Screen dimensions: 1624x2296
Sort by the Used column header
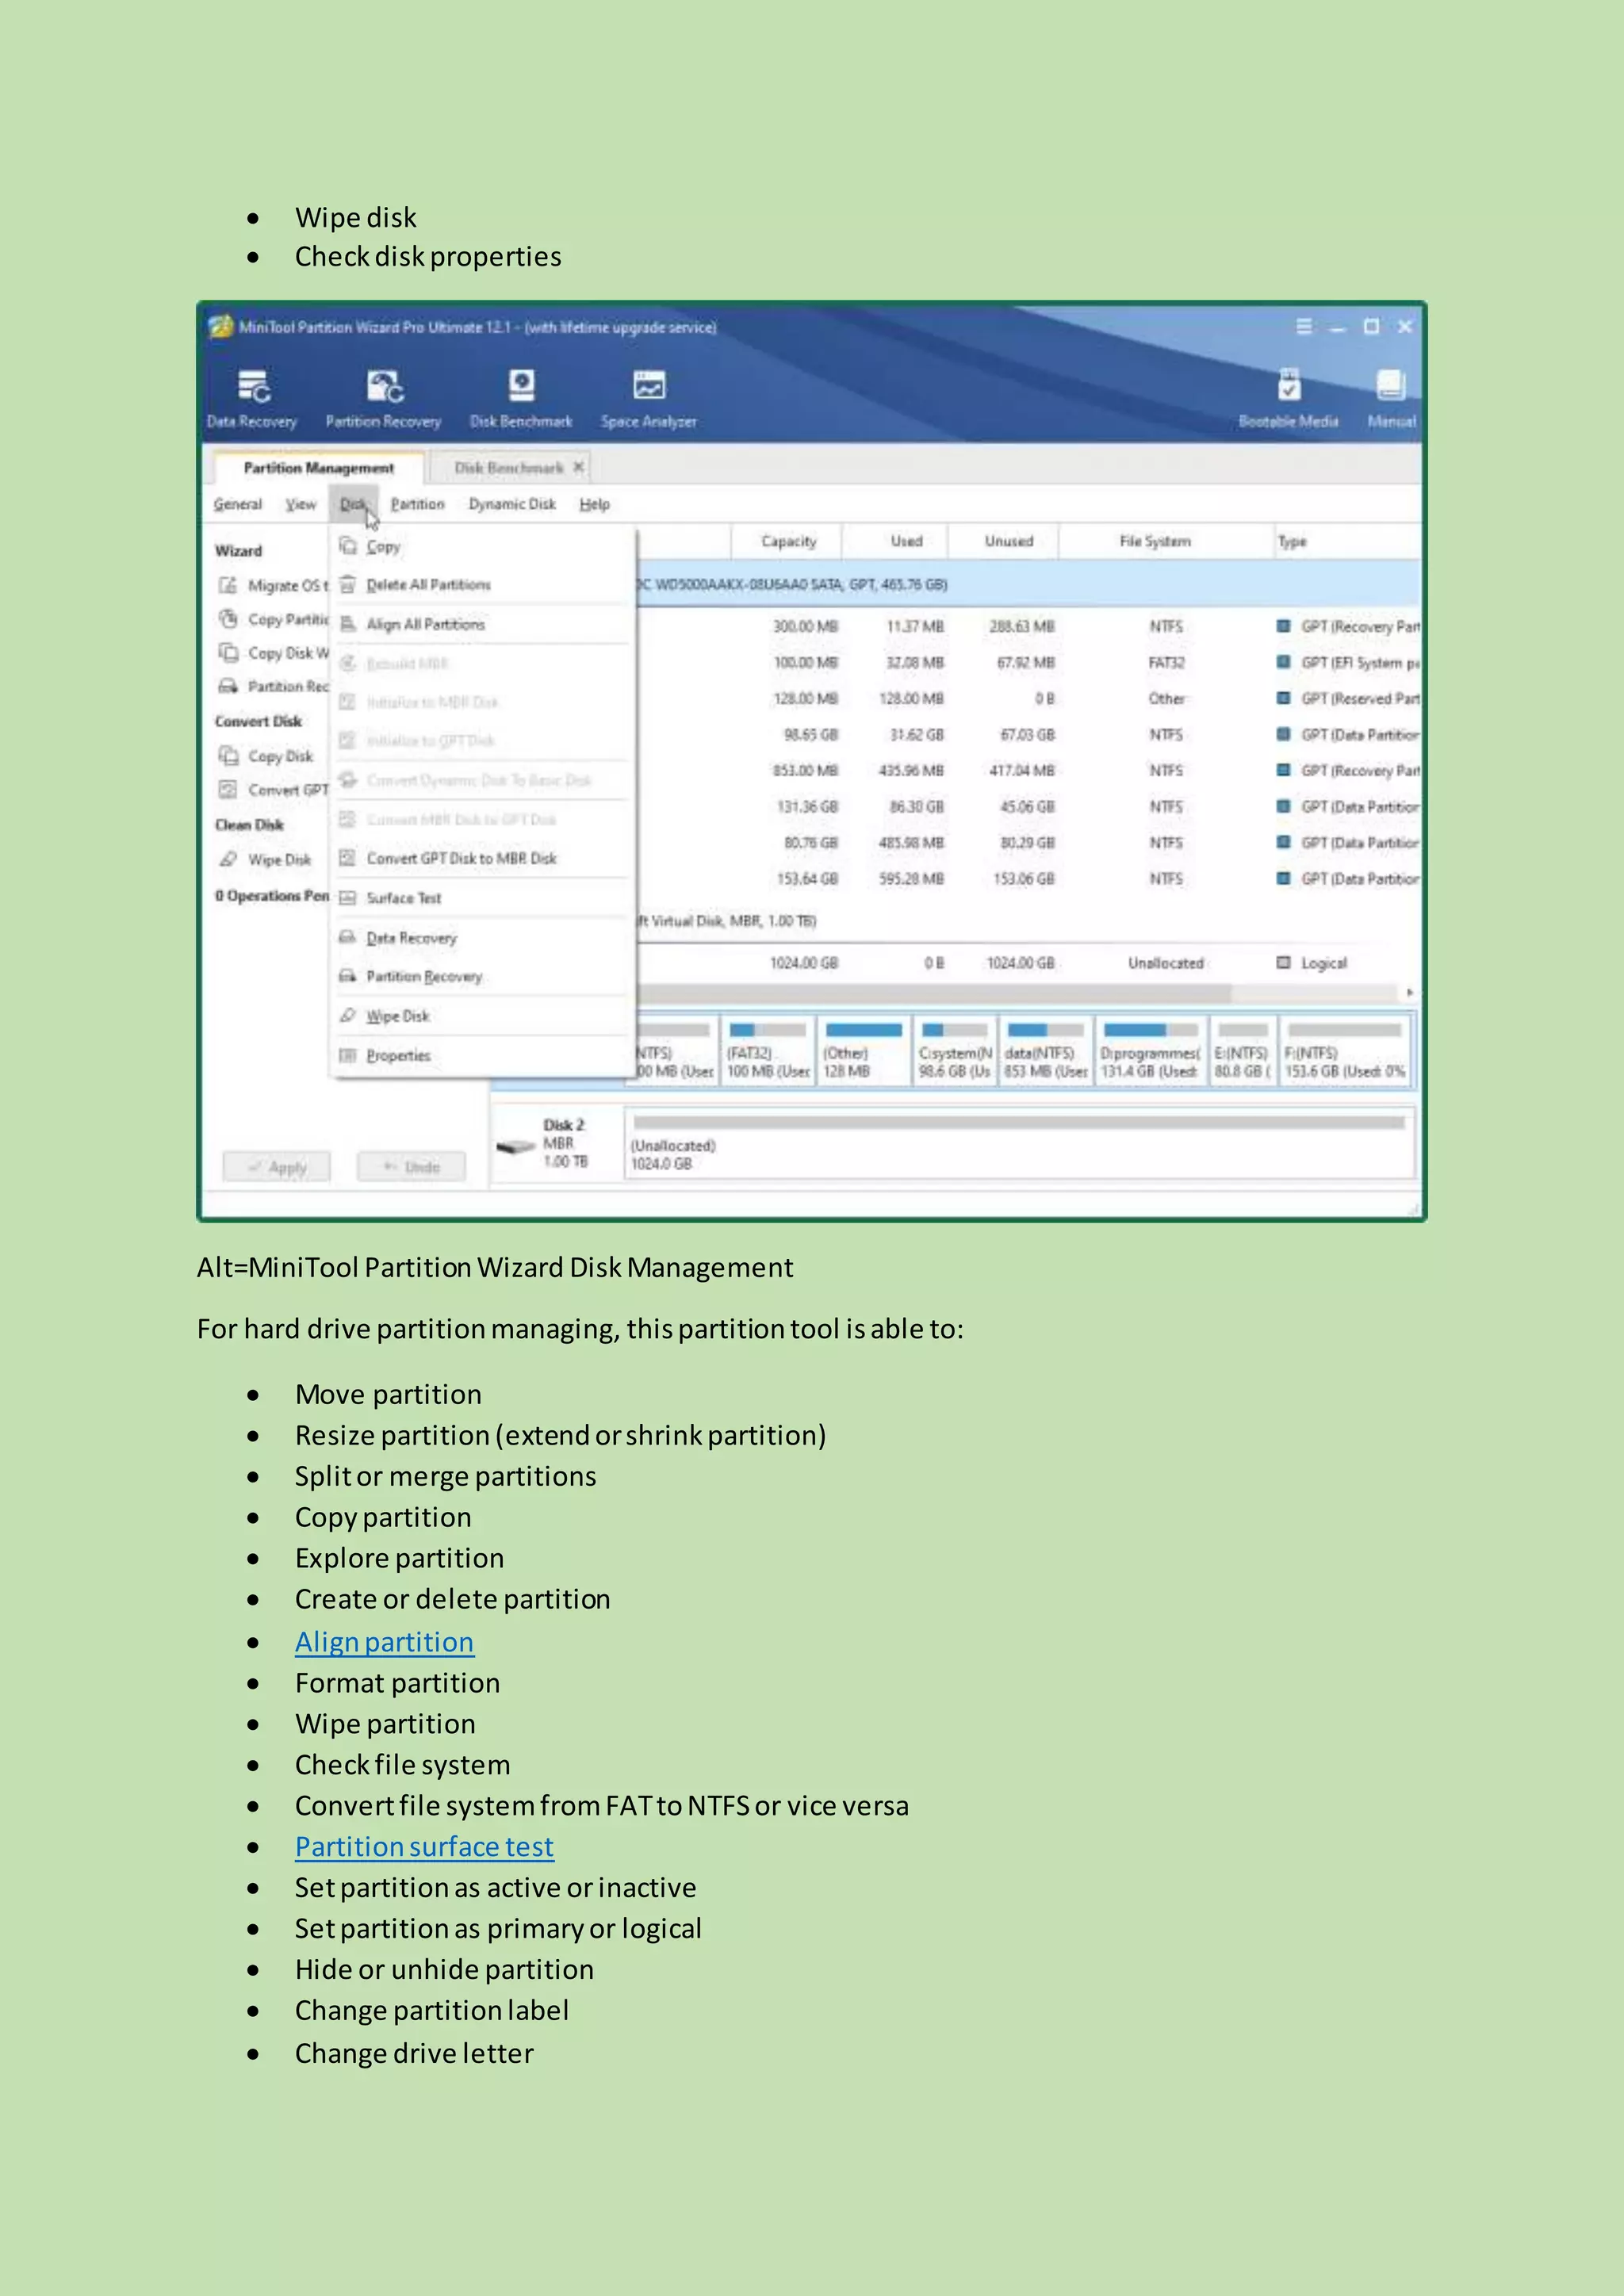point(896,541)
